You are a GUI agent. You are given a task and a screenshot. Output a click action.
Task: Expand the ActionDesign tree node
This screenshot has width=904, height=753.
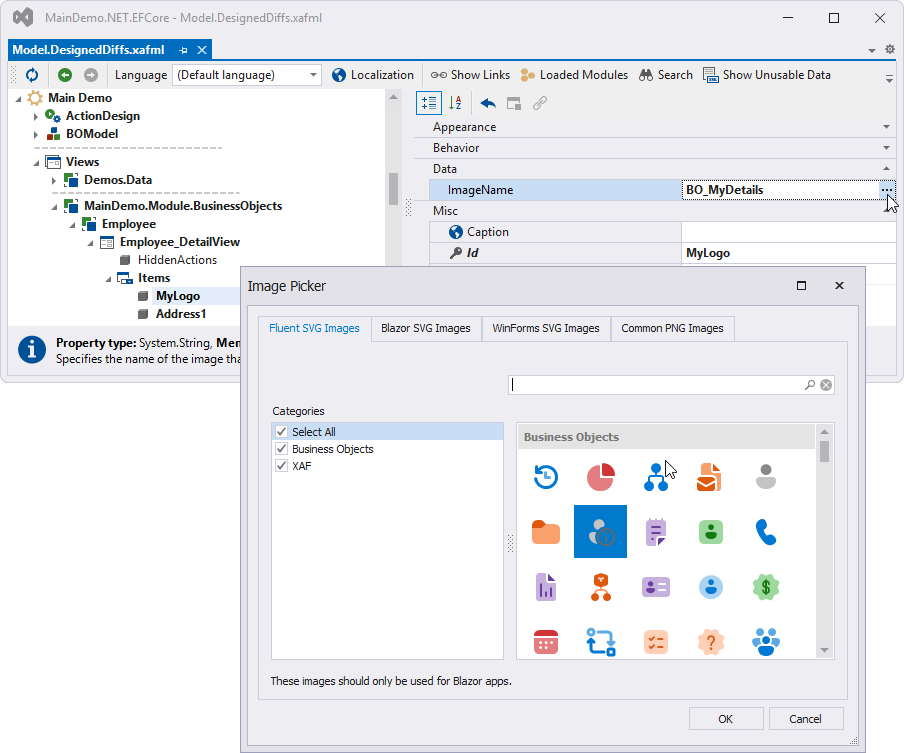(36, 117)
